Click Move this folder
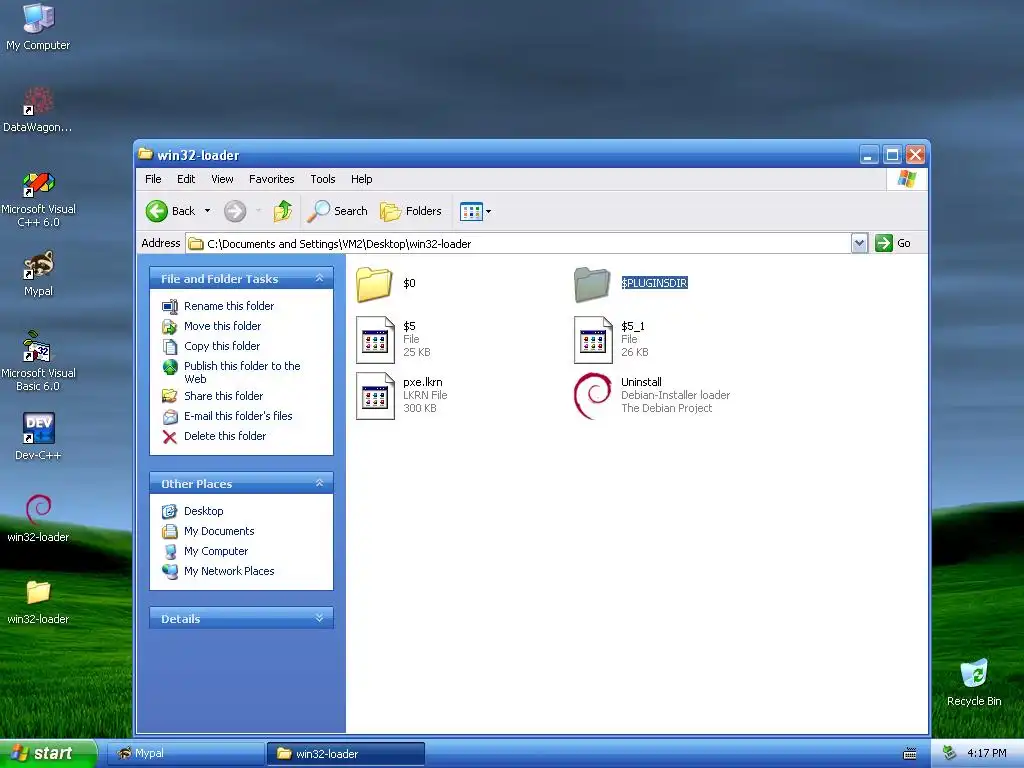The height and width of the screenshot is (768, 1024). [222, 326]
